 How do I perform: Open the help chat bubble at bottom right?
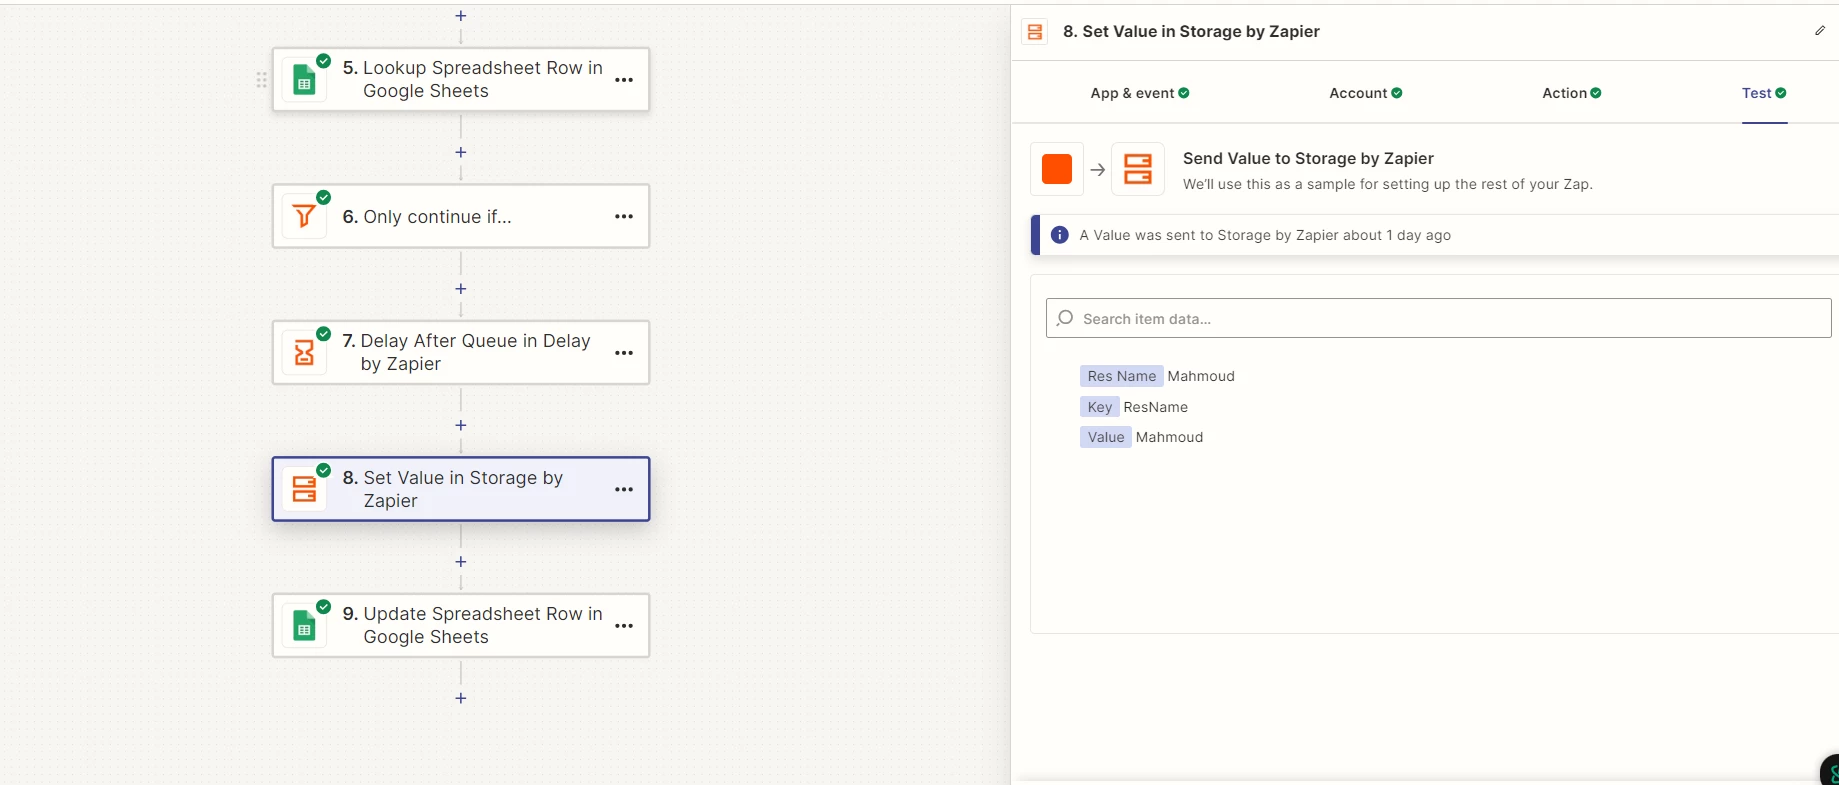coord(1831,771)
